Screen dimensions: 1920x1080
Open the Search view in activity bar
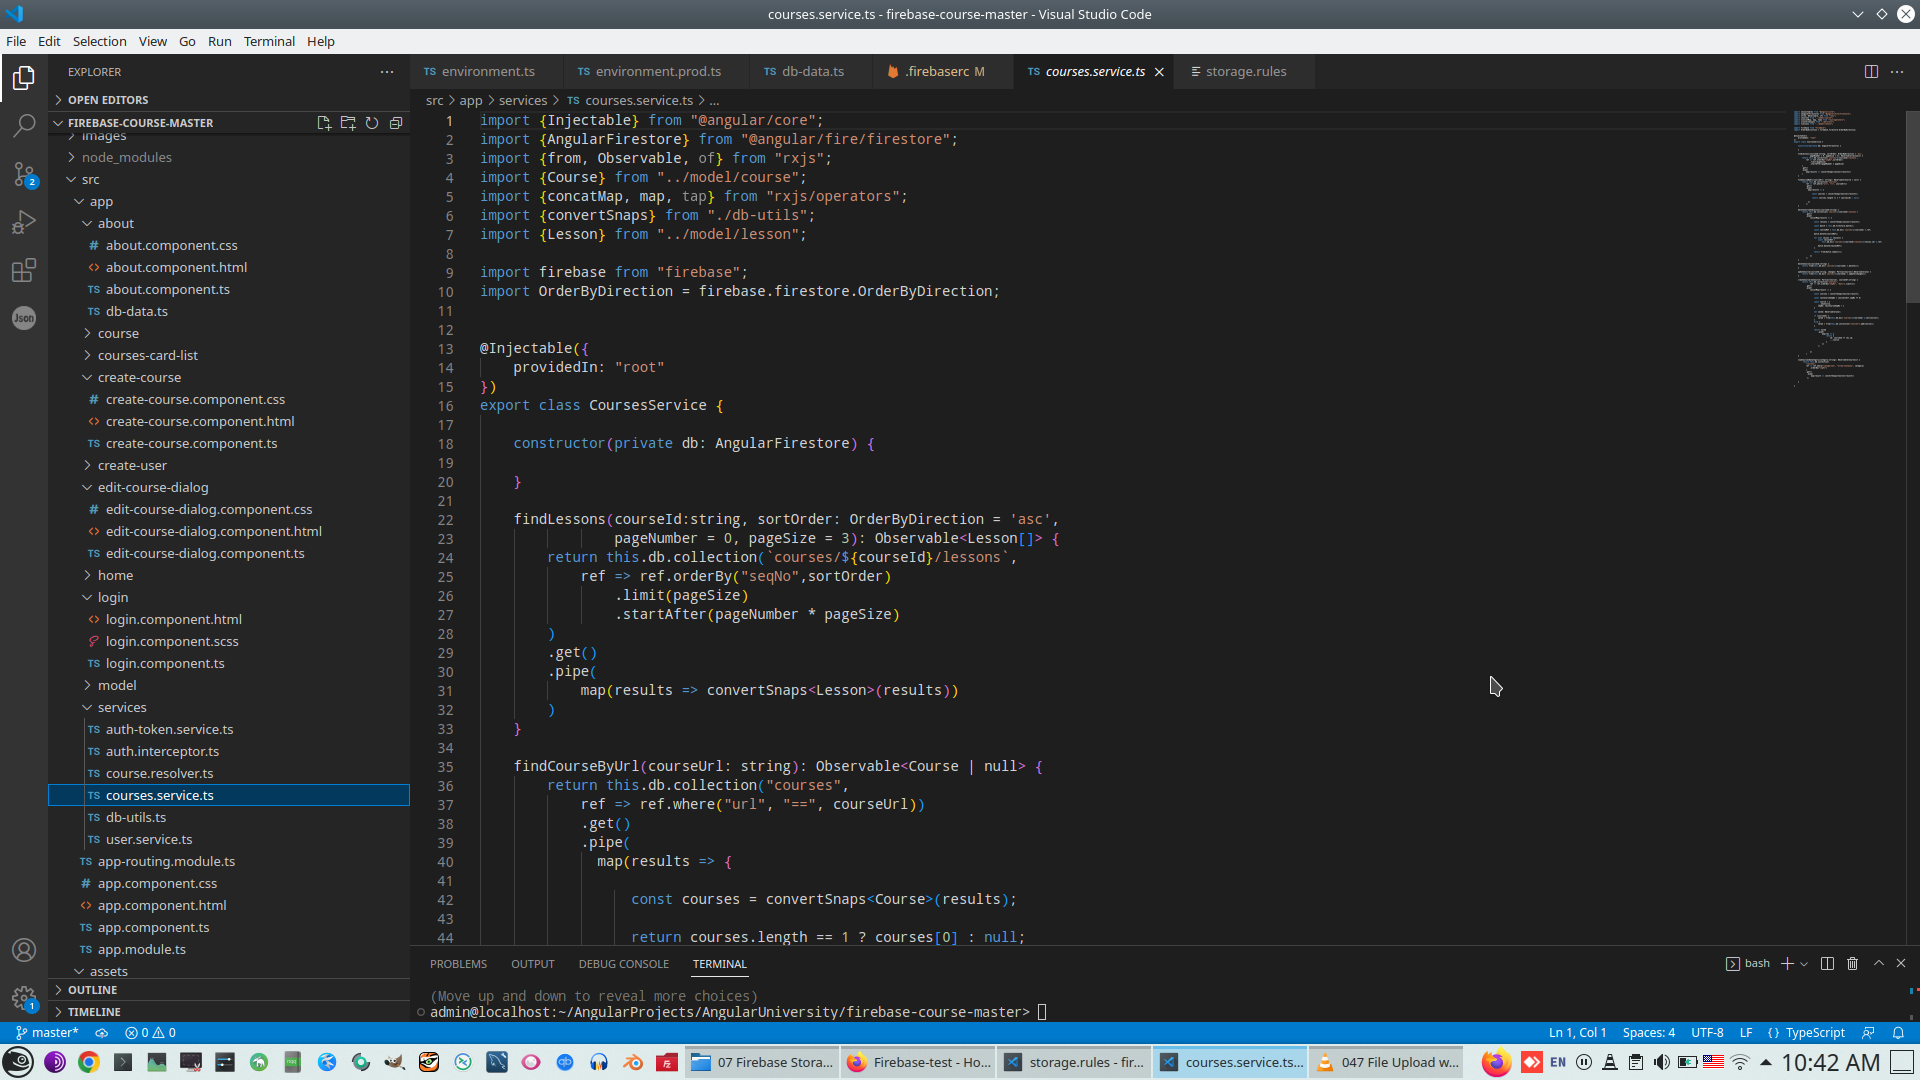[24, 126]
